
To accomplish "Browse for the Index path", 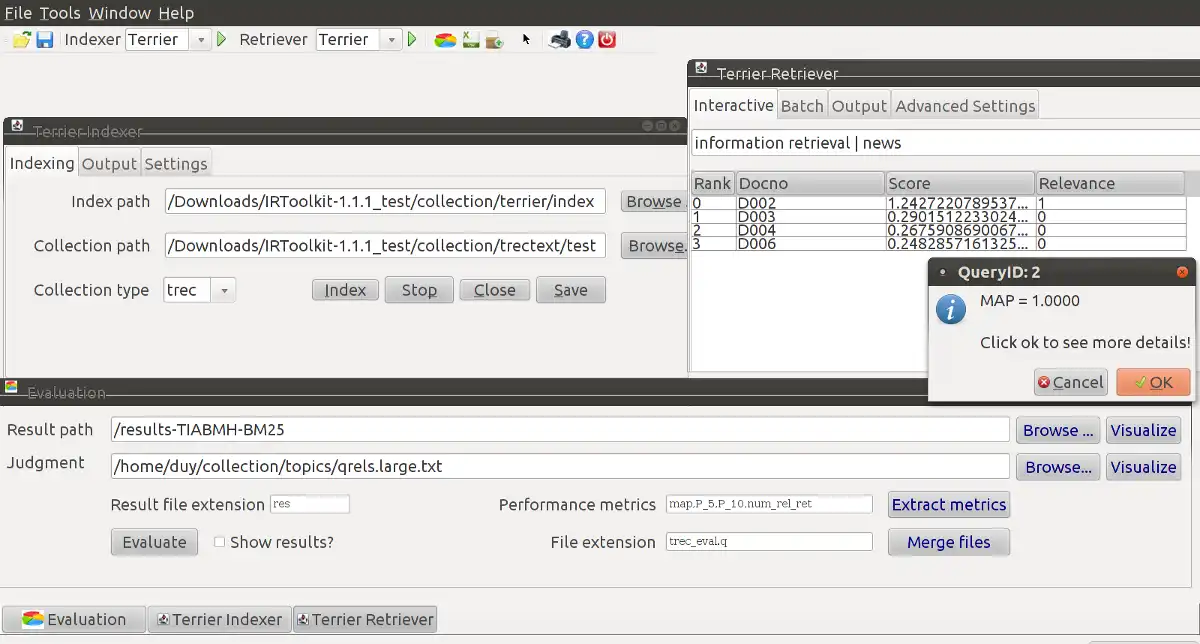I will point(653,201).
